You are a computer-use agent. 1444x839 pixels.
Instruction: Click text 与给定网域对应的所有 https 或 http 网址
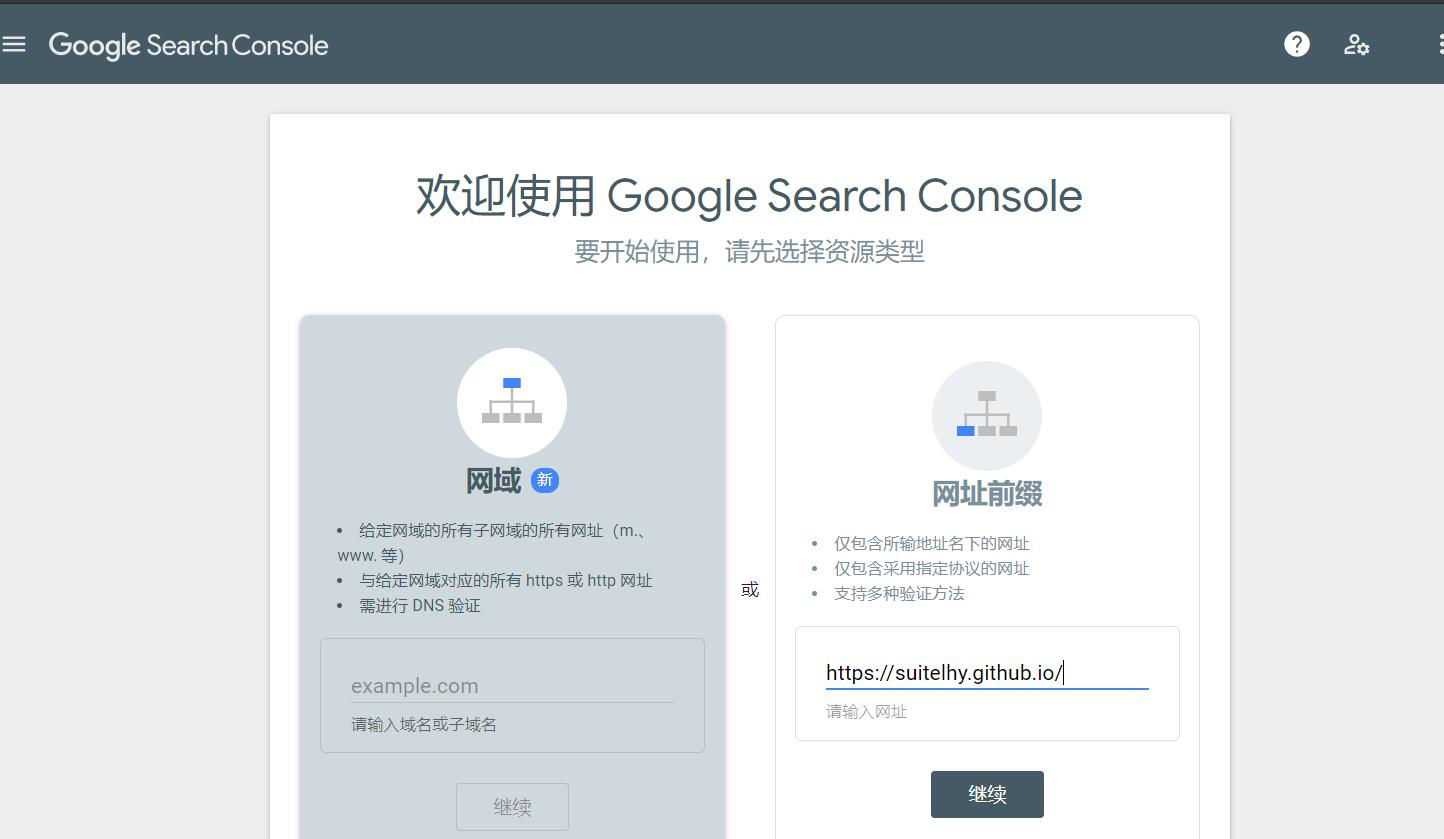coord(506,580)
